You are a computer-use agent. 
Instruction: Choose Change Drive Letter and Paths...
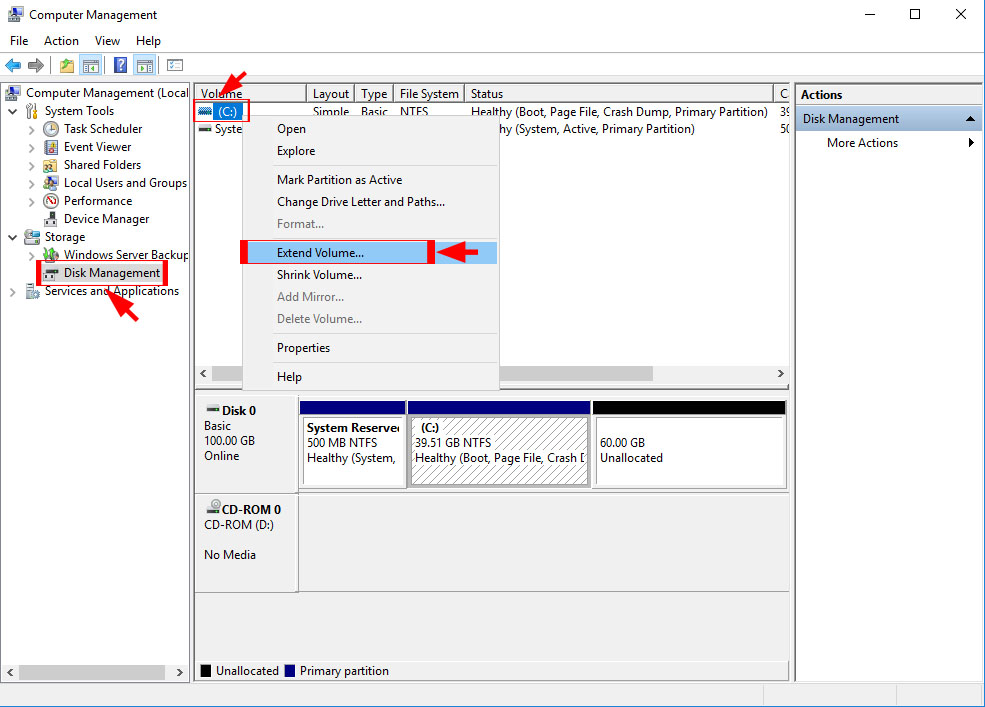click(x=371, y=202)
